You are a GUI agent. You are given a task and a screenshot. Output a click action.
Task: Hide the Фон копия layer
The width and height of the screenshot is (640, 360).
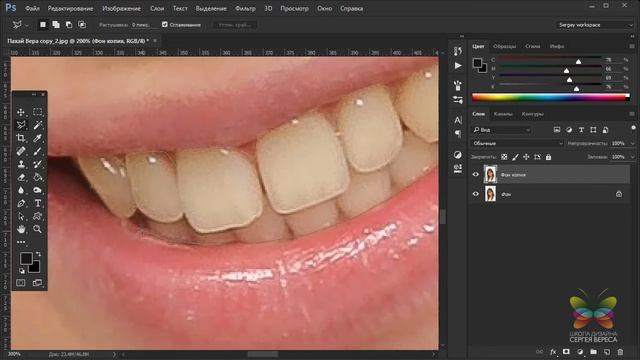[476, 174]
